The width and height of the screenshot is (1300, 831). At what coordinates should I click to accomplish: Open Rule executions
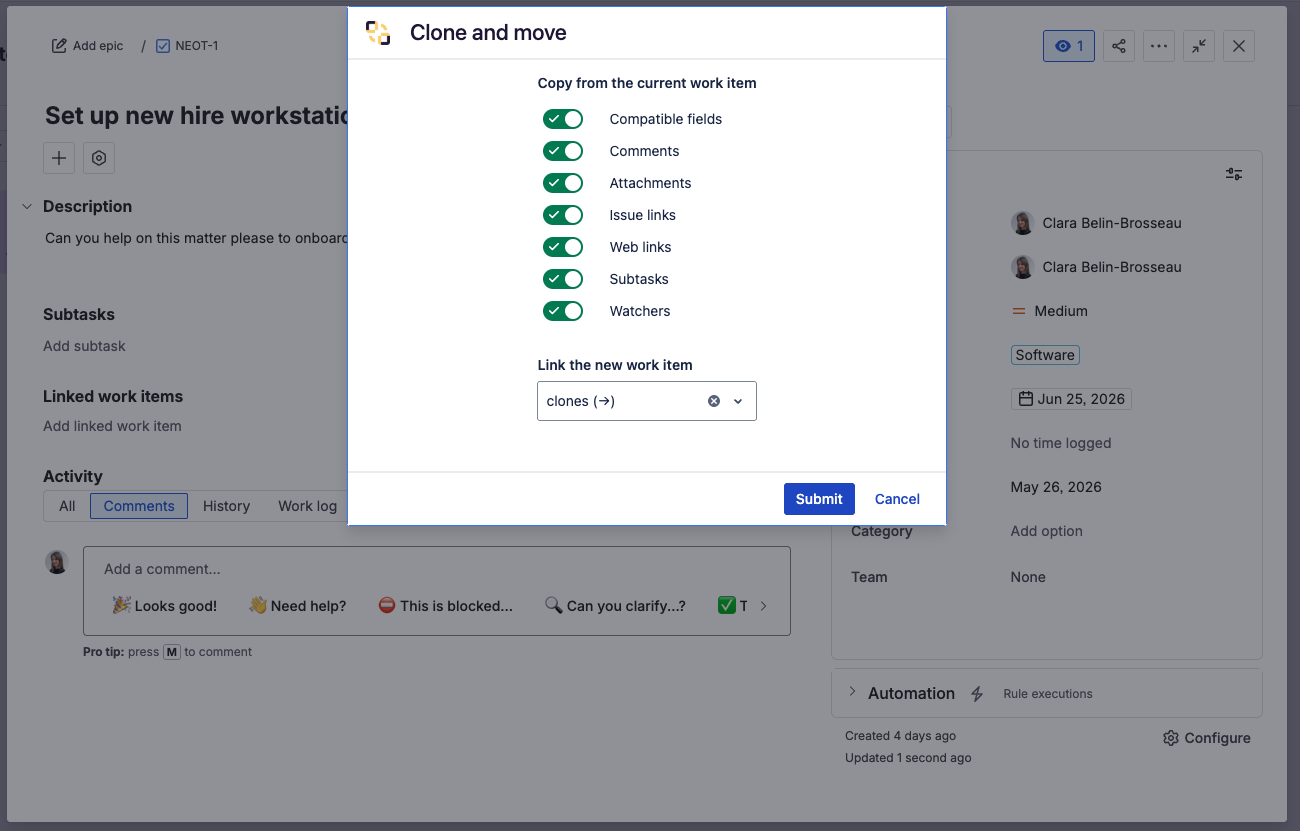pos(1047,693)
